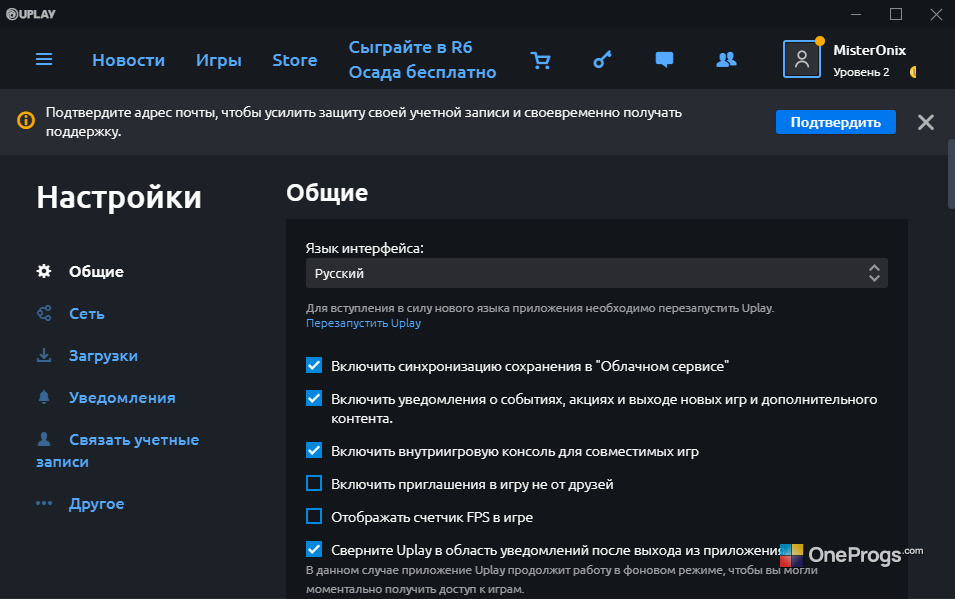Open the Язык интерфейса dropdown

[596, 273]
